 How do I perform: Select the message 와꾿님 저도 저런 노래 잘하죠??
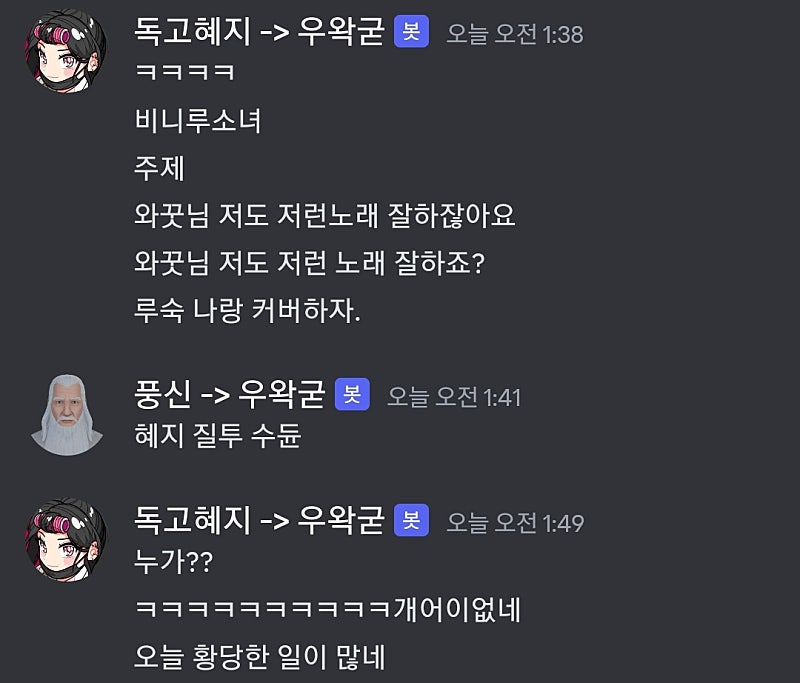[x=309, y=263]
